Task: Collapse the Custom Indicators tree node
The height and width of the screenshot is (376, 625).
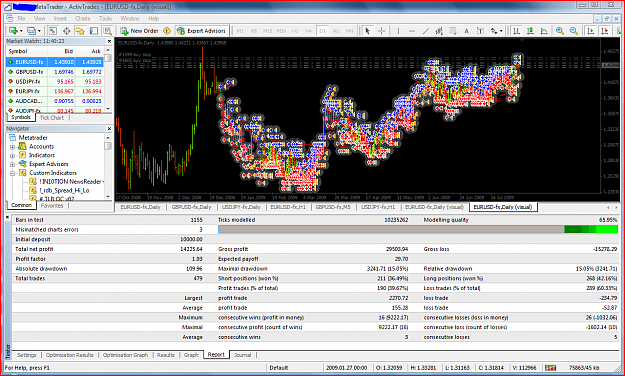Action: coord(12,173)
